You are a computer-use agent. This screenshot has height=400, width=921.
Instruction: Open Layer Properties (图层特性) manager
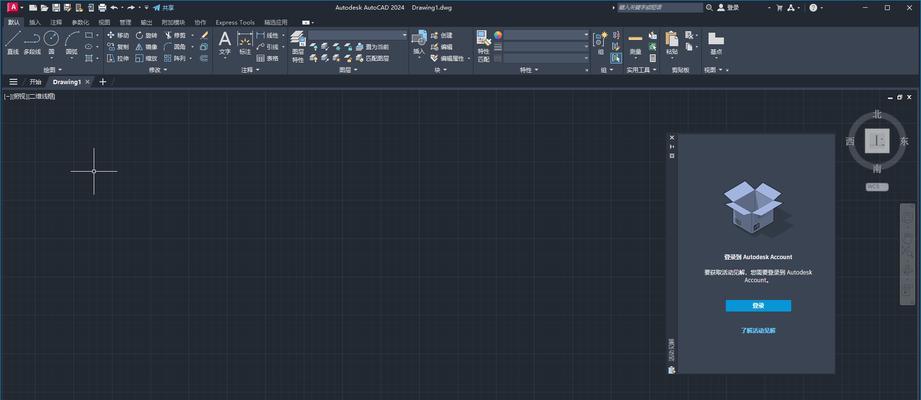298,47
